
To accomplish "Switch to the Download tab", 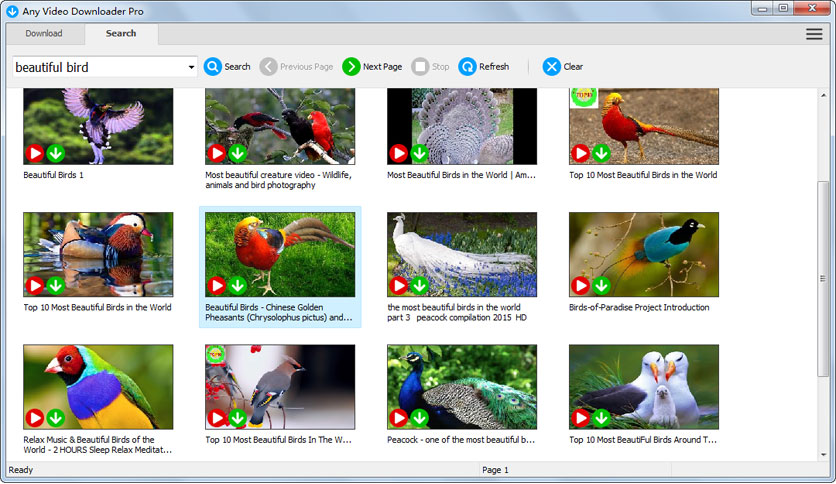I will coord(44,34).
